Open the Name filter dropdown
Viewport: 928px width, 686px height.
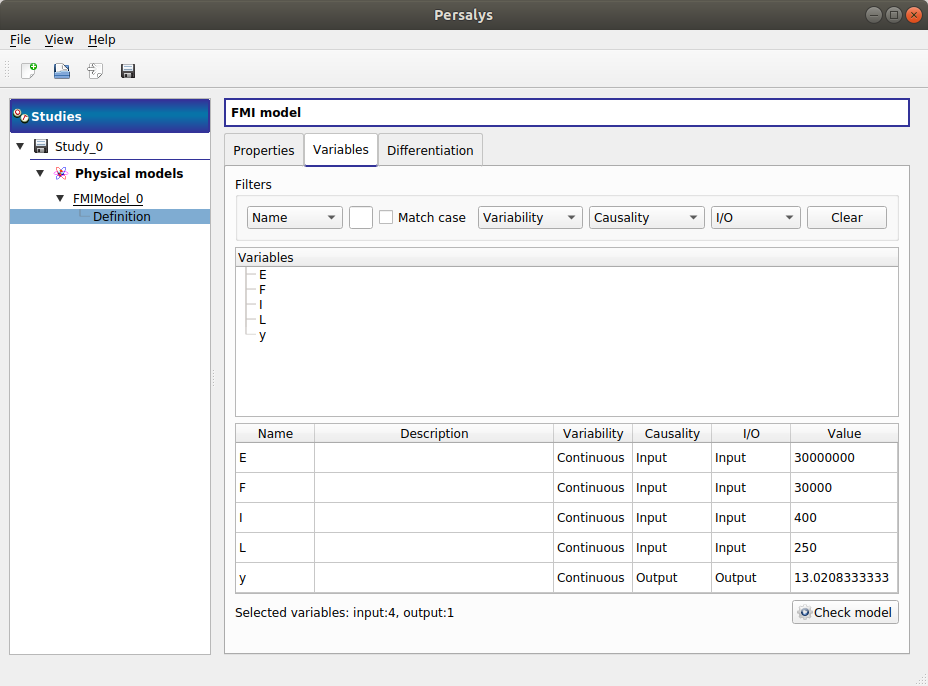295,217
